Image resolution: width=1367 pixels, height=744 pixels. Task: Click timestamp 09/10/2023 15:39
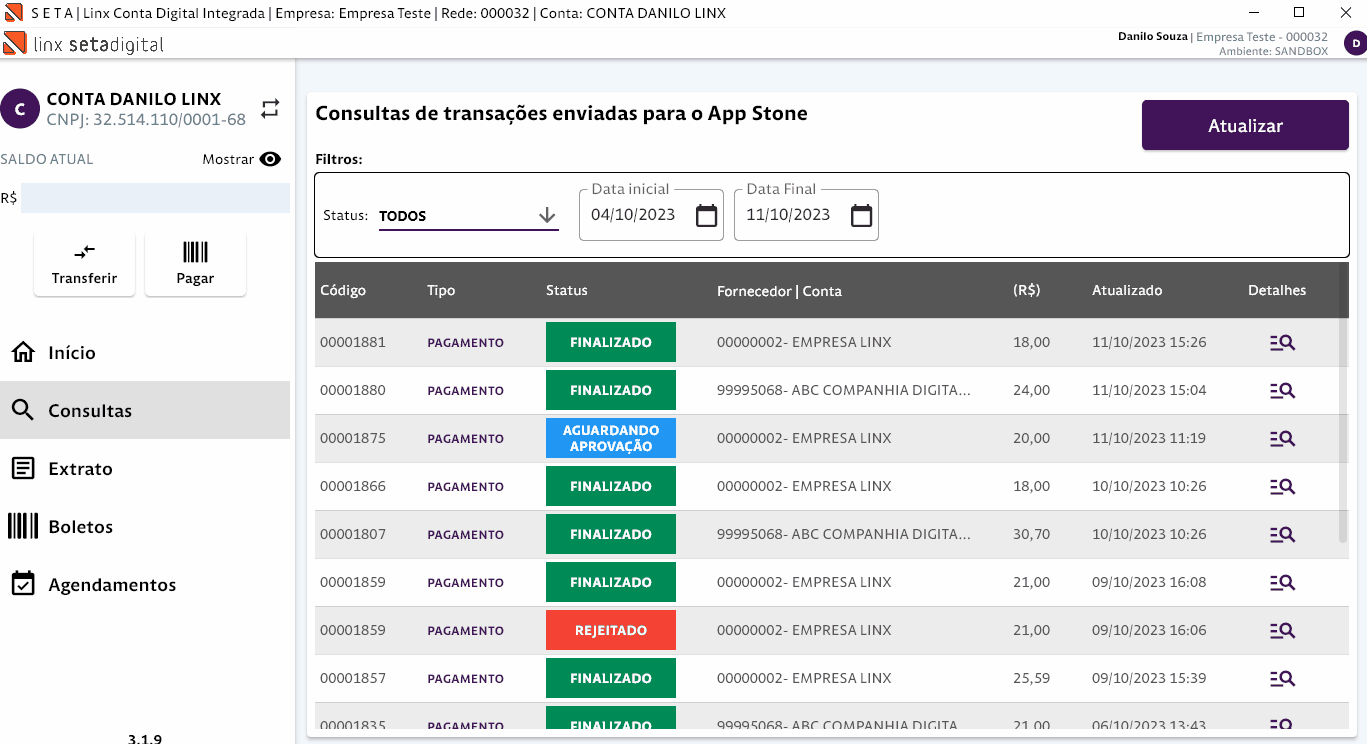1149,679
